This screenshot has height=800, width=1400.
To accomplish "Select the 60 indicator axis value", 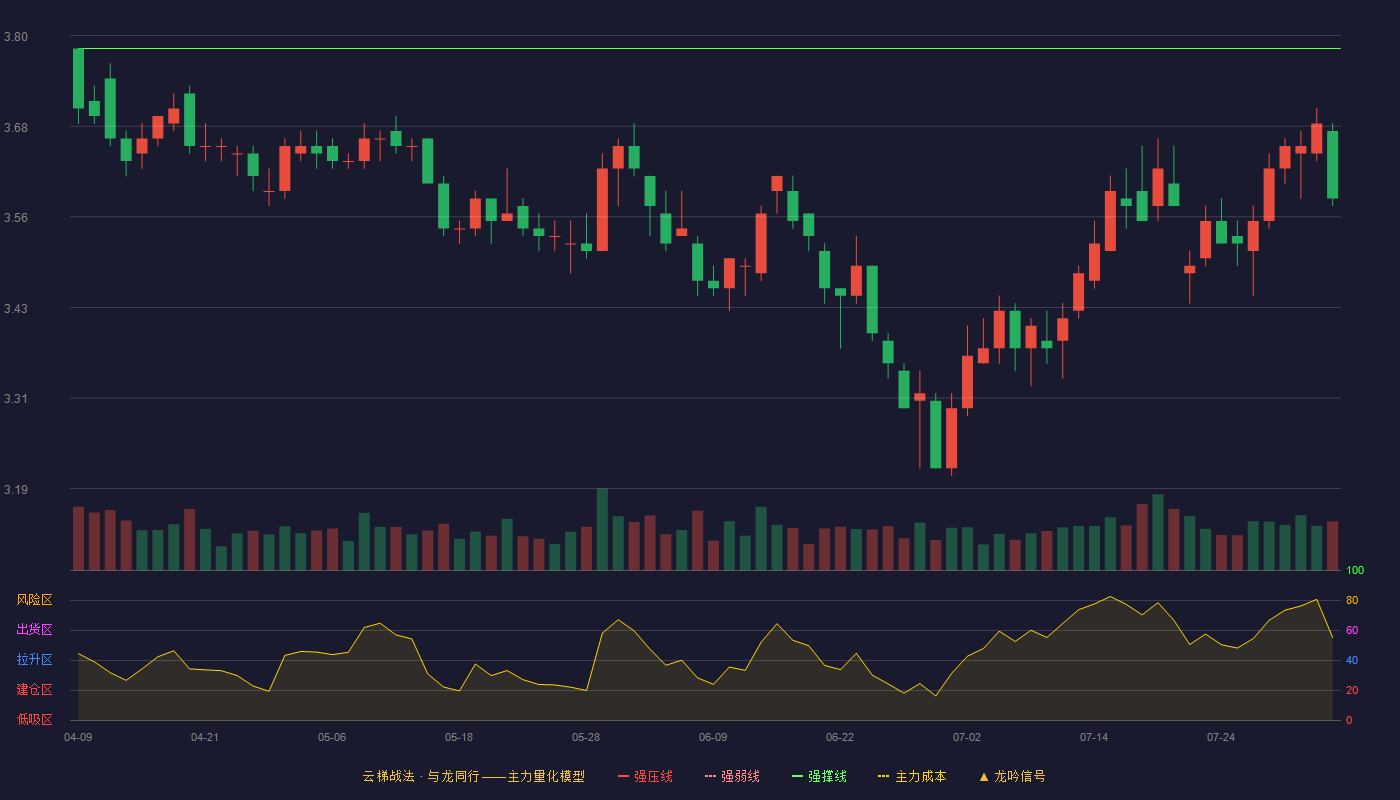I will (x=1352, y=630).
